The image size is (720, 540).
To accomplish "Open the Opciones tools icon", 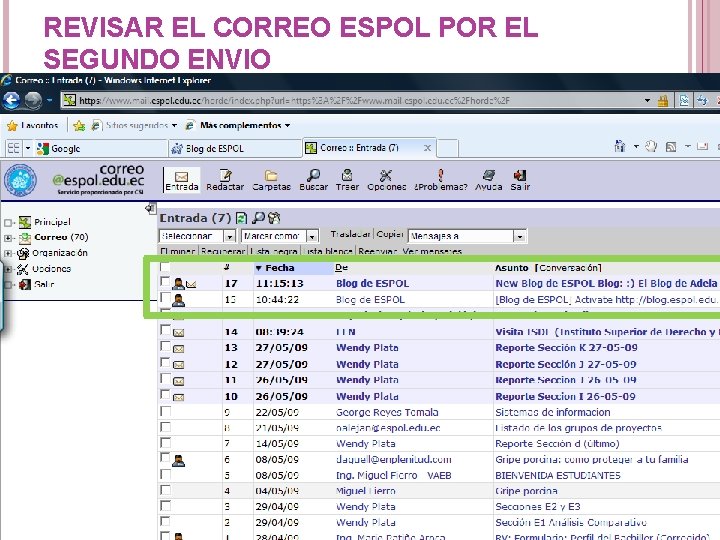I will point(386,180).
